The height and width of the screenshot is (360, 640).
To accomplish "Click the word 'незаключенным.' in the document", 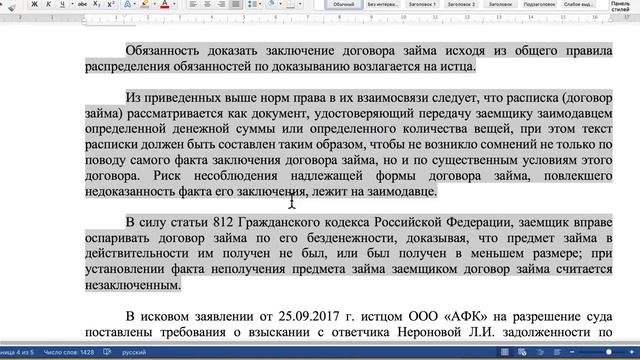I will (133, 285).
